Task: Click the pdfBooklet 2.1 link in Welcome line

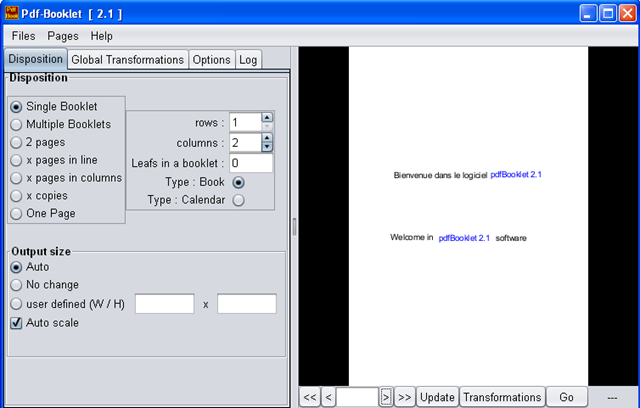Action: (x=464, y=238)
